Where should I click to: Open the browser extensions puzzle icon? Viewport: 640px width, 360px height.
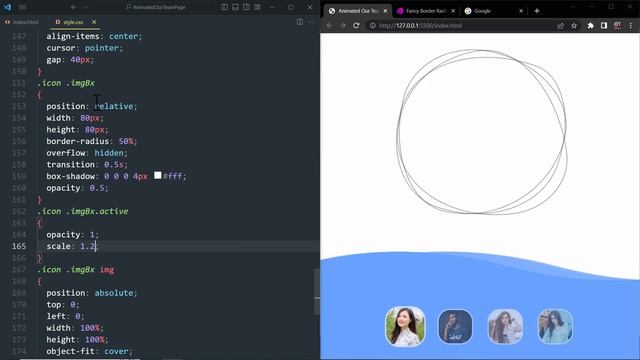(x=590, y=25)
